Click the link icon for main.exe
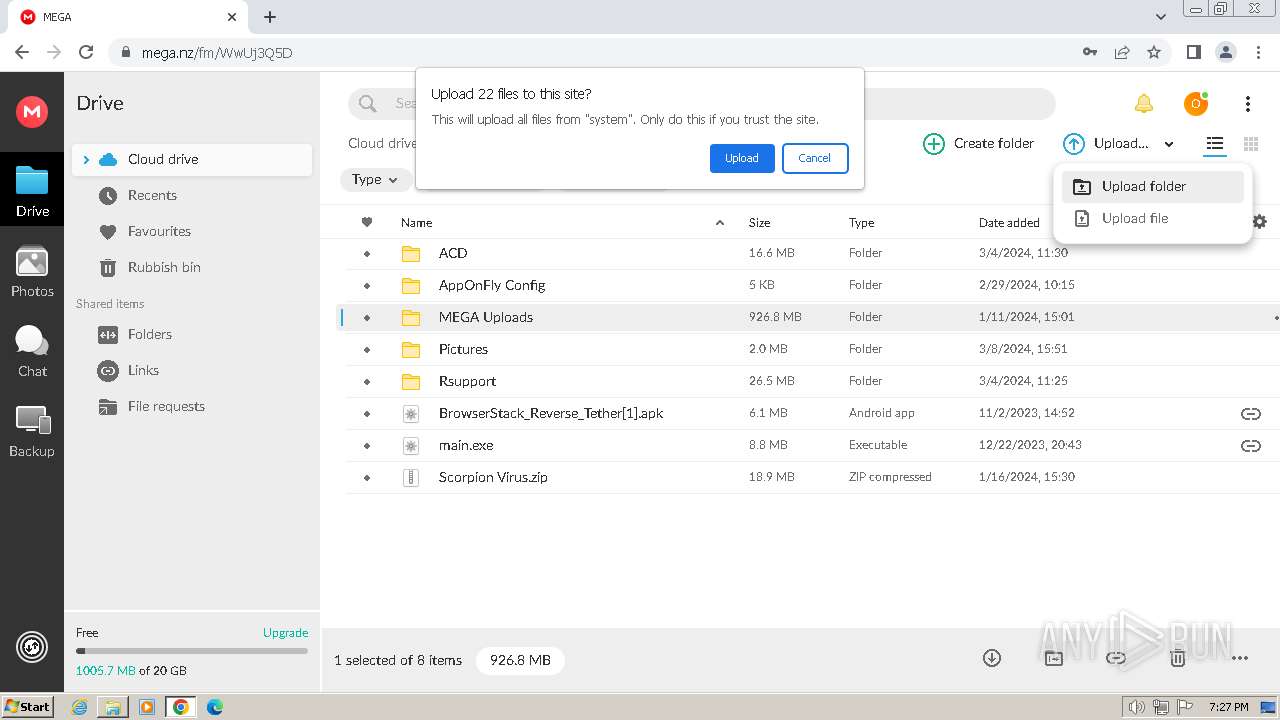 [x=1250, y=446]
